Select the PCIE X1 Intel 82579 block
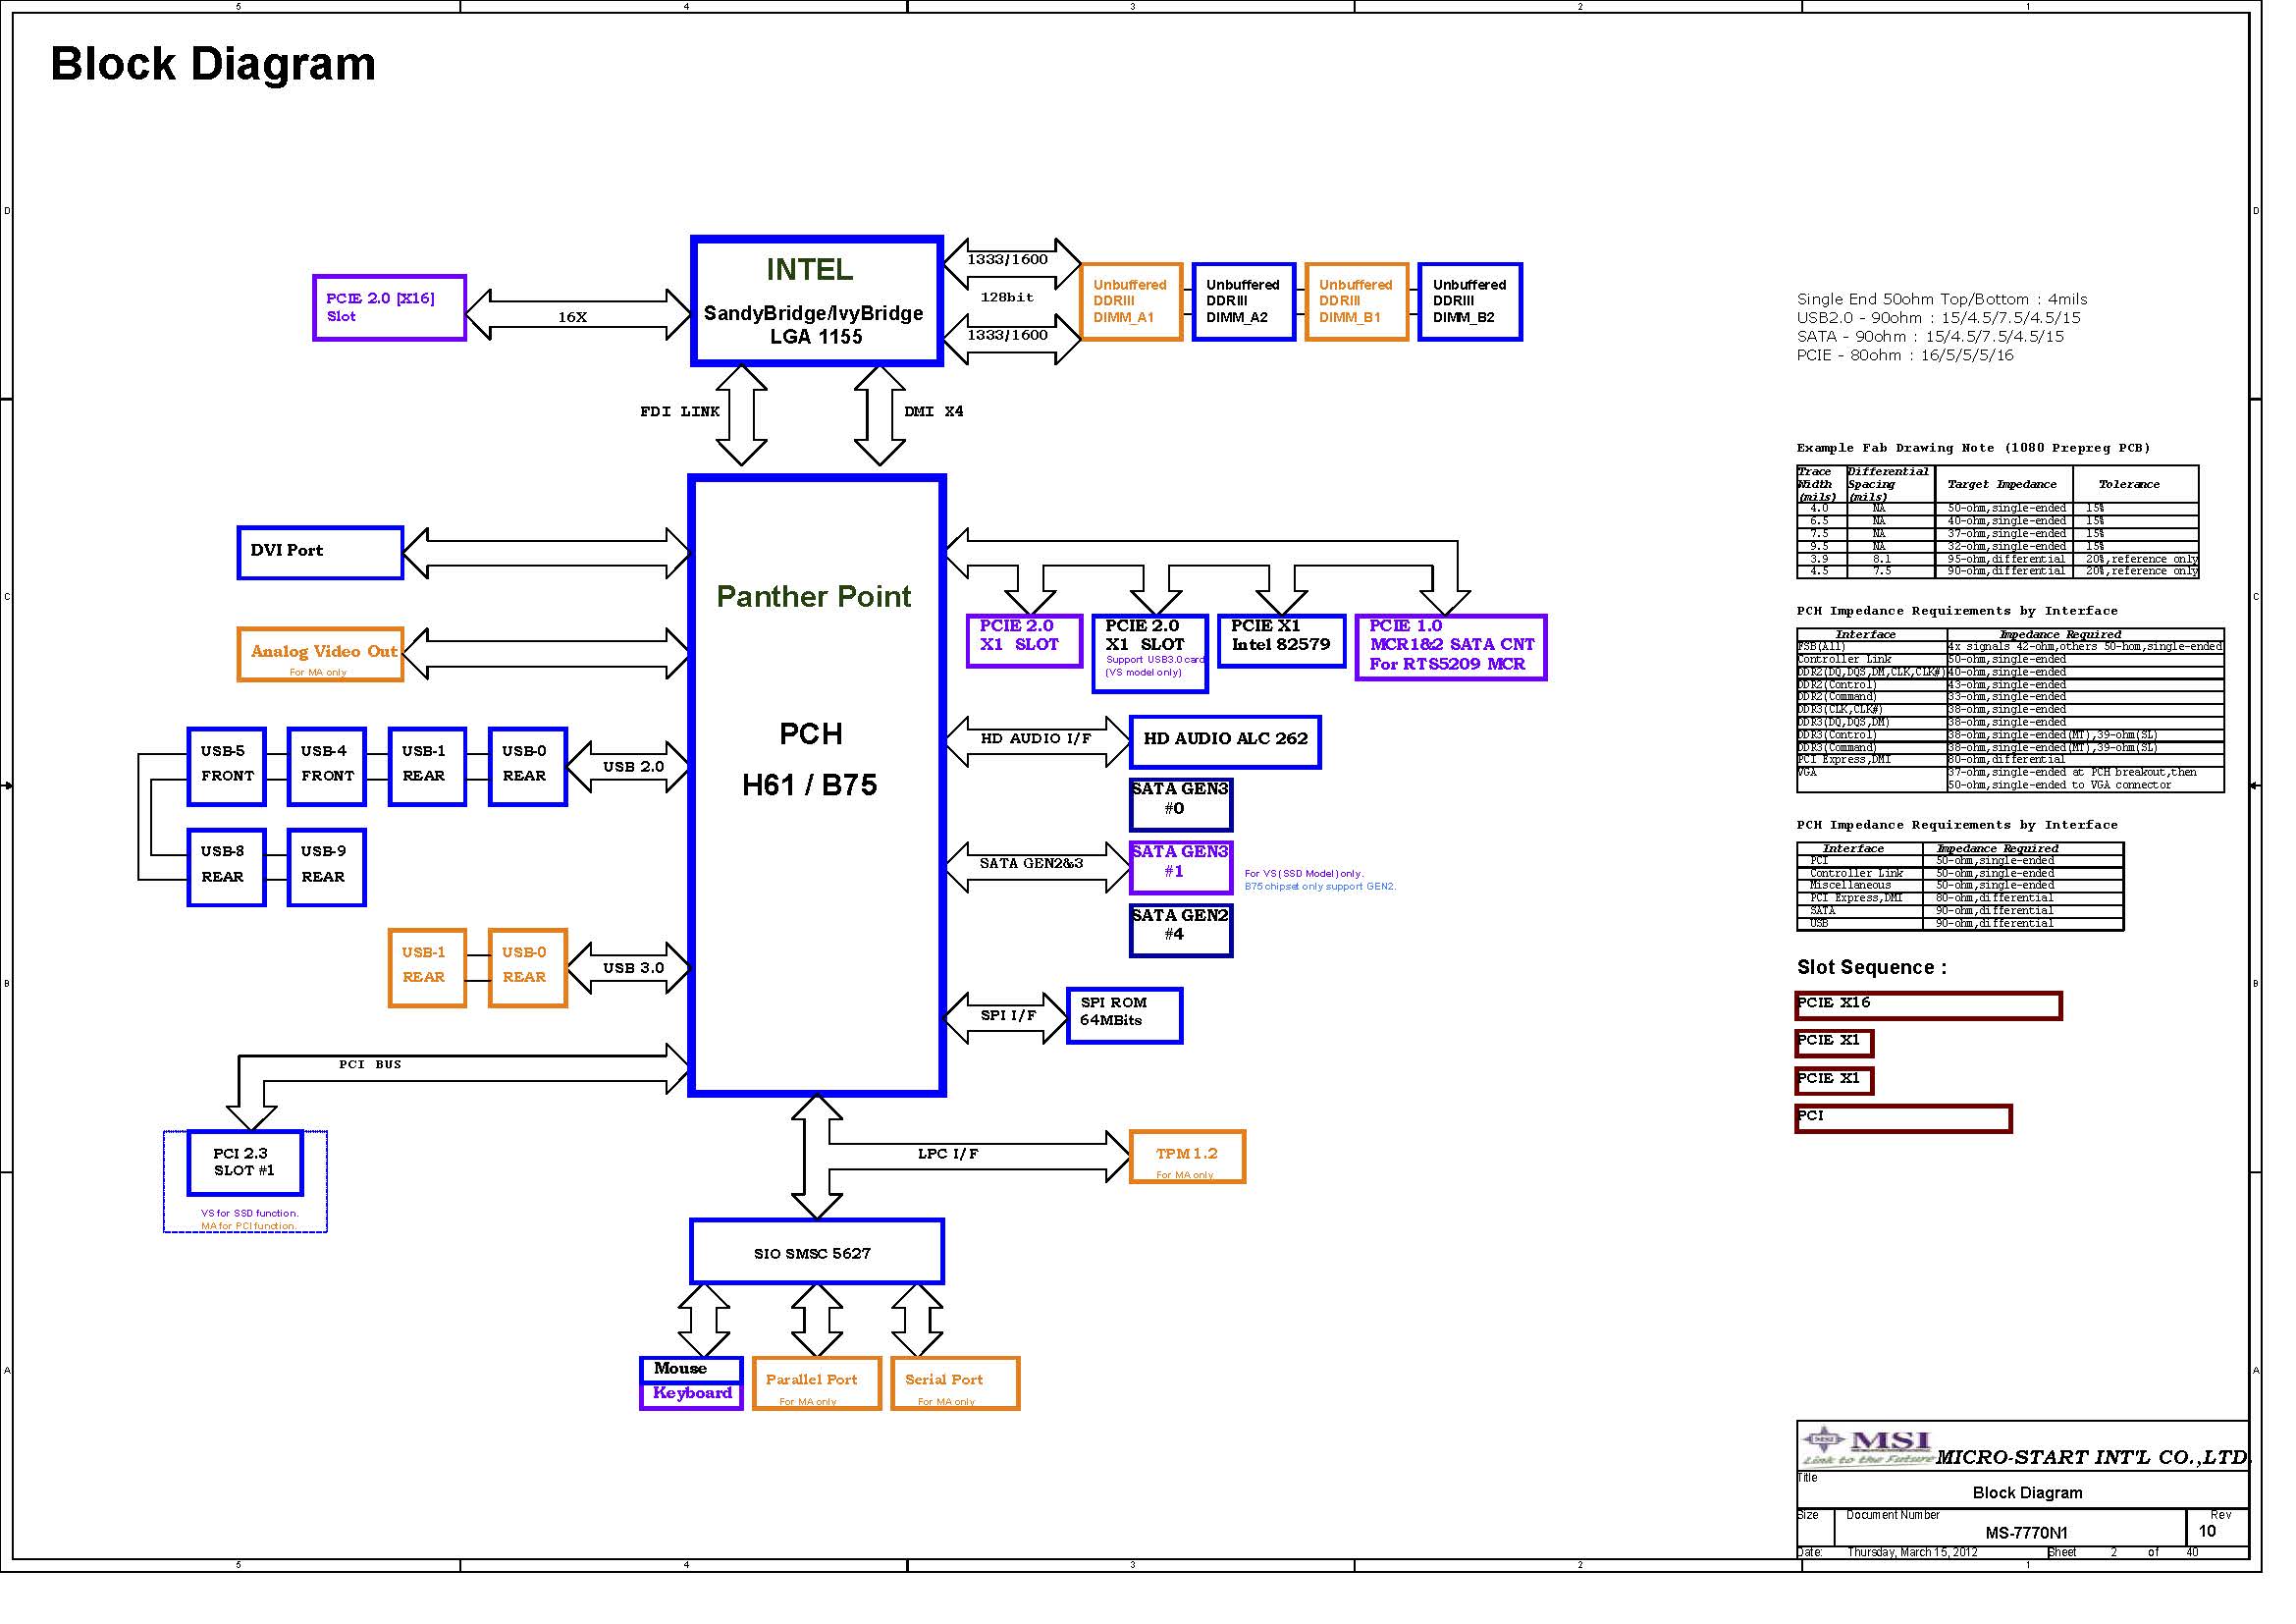2296x1624 pixels. [1282, 641]
